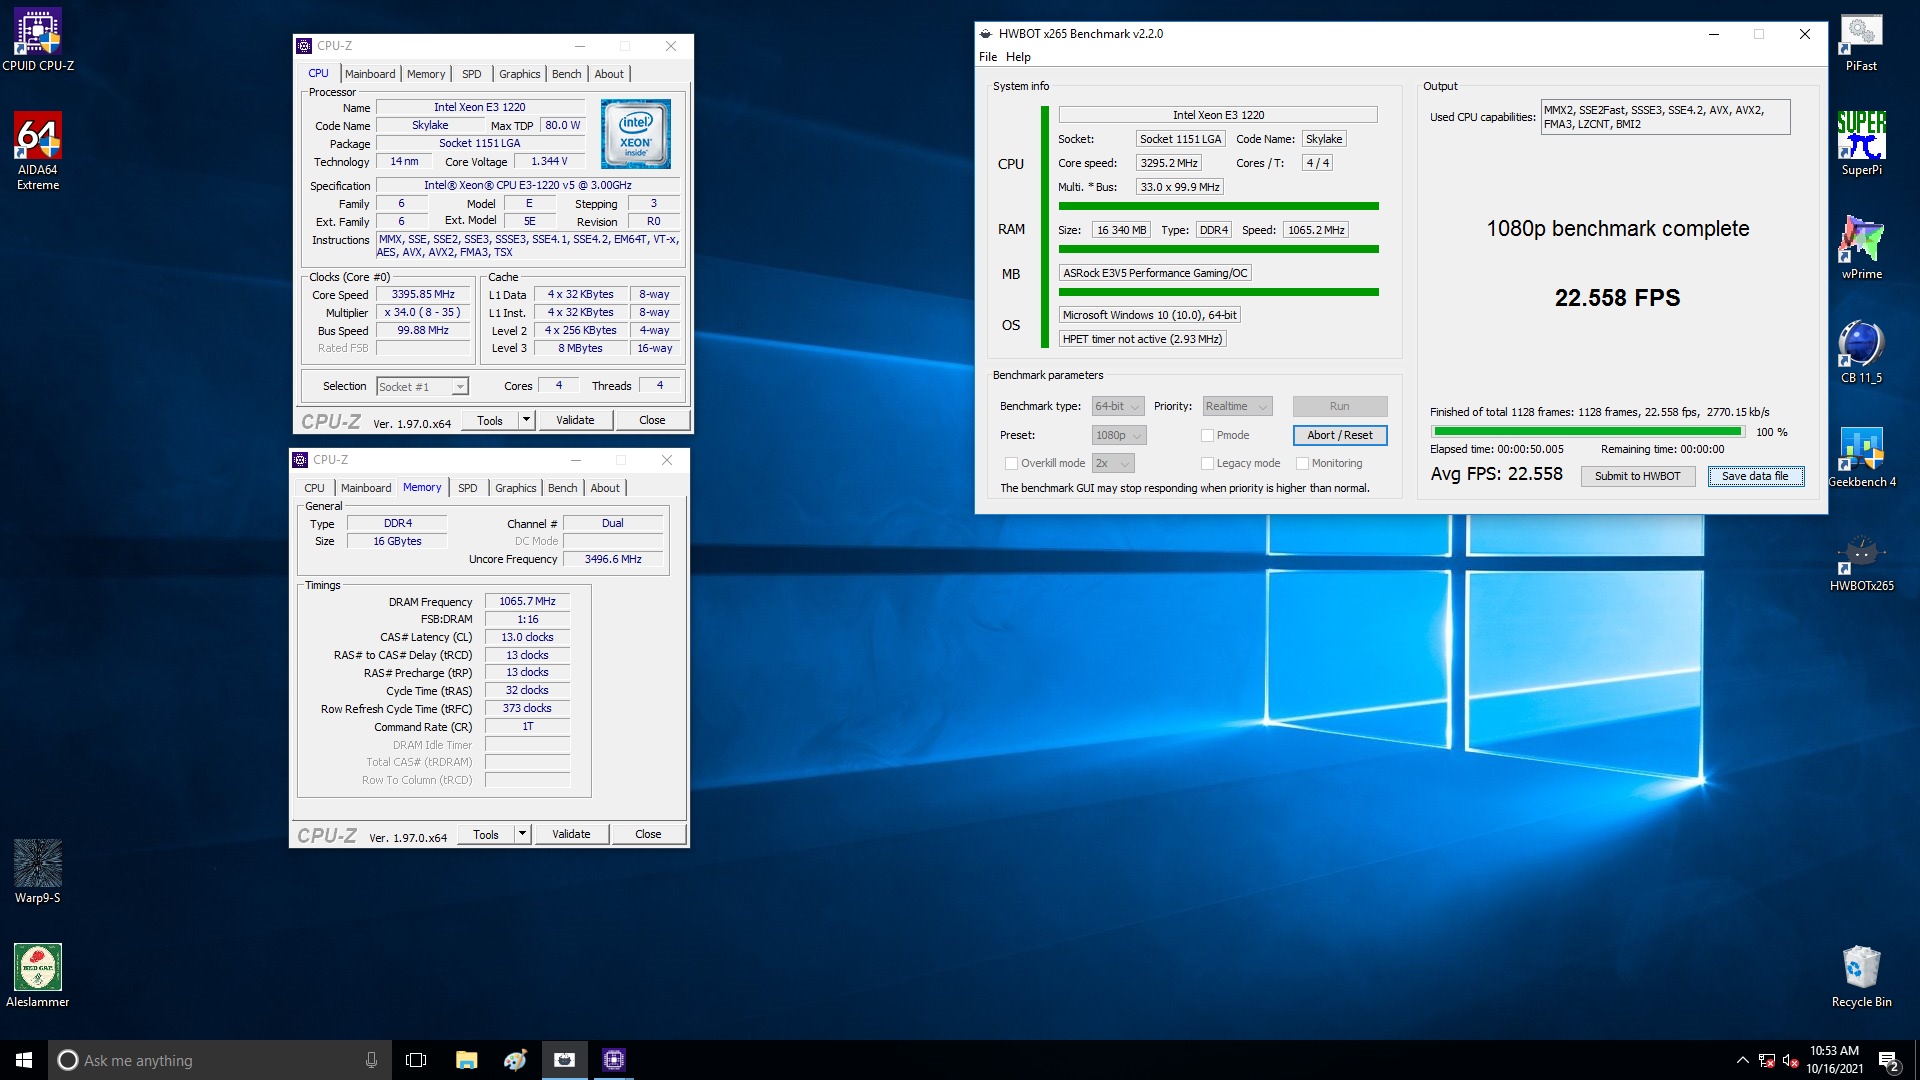Open the Help menu in HWBOT
This screenshot has height=1080, width=1920.
click(1018, 57)
